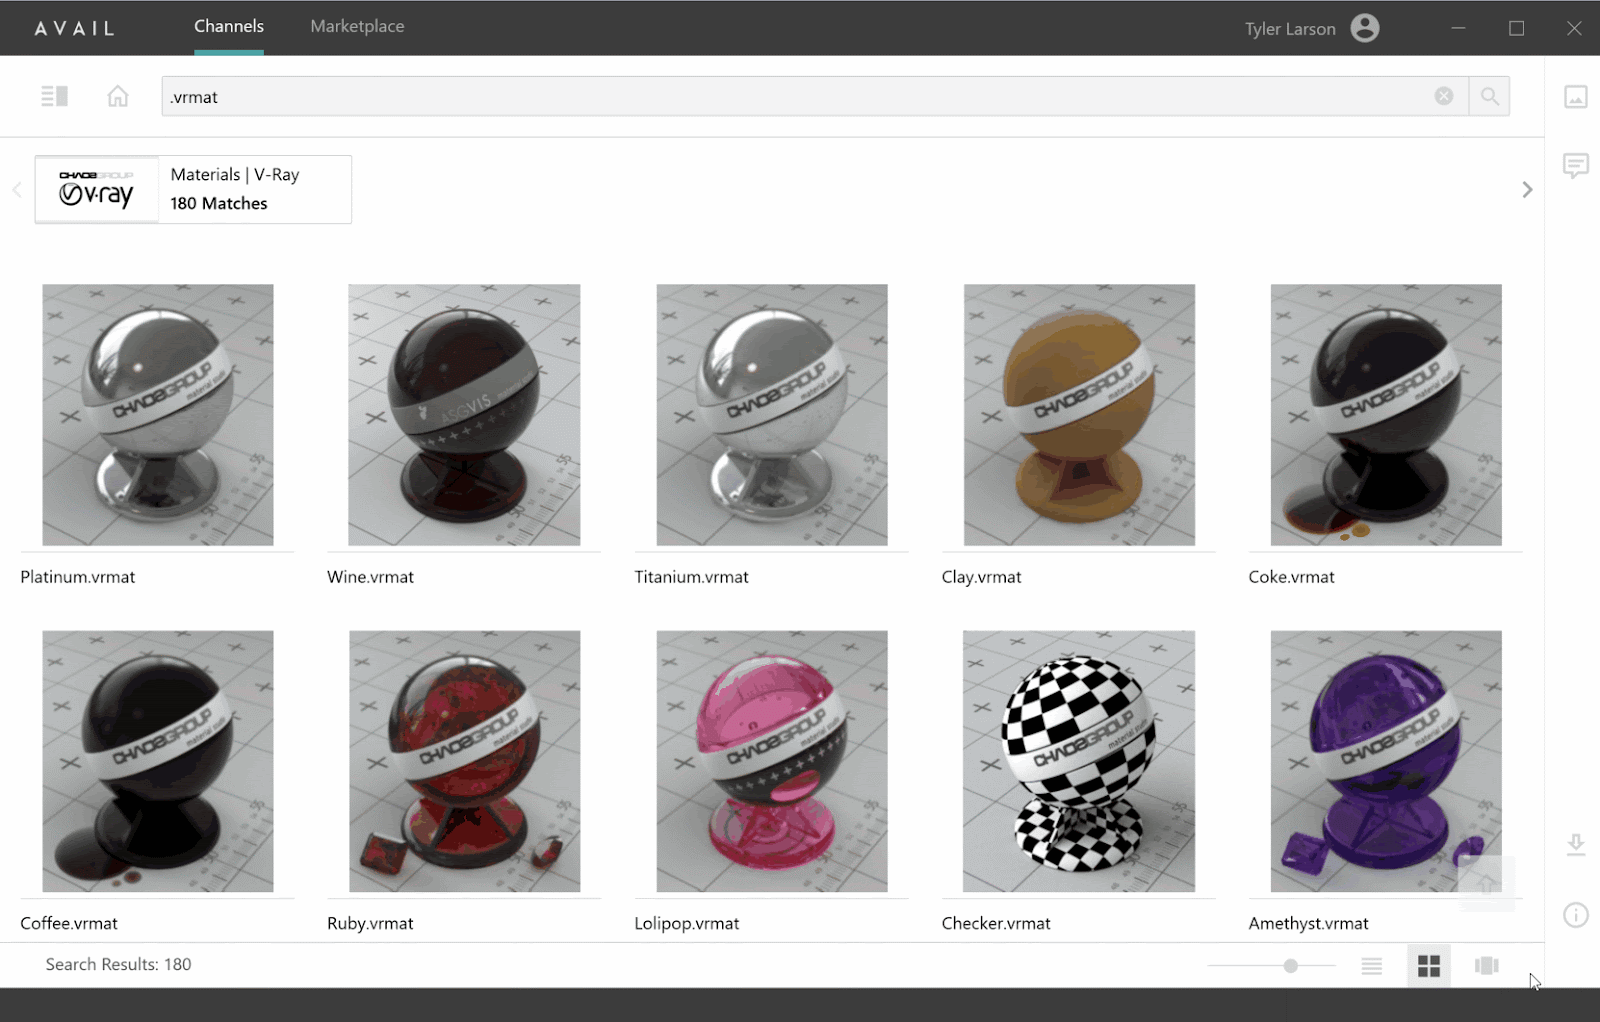
Task: Click the Checker.vrmat file name
Action: pos(996,923)
